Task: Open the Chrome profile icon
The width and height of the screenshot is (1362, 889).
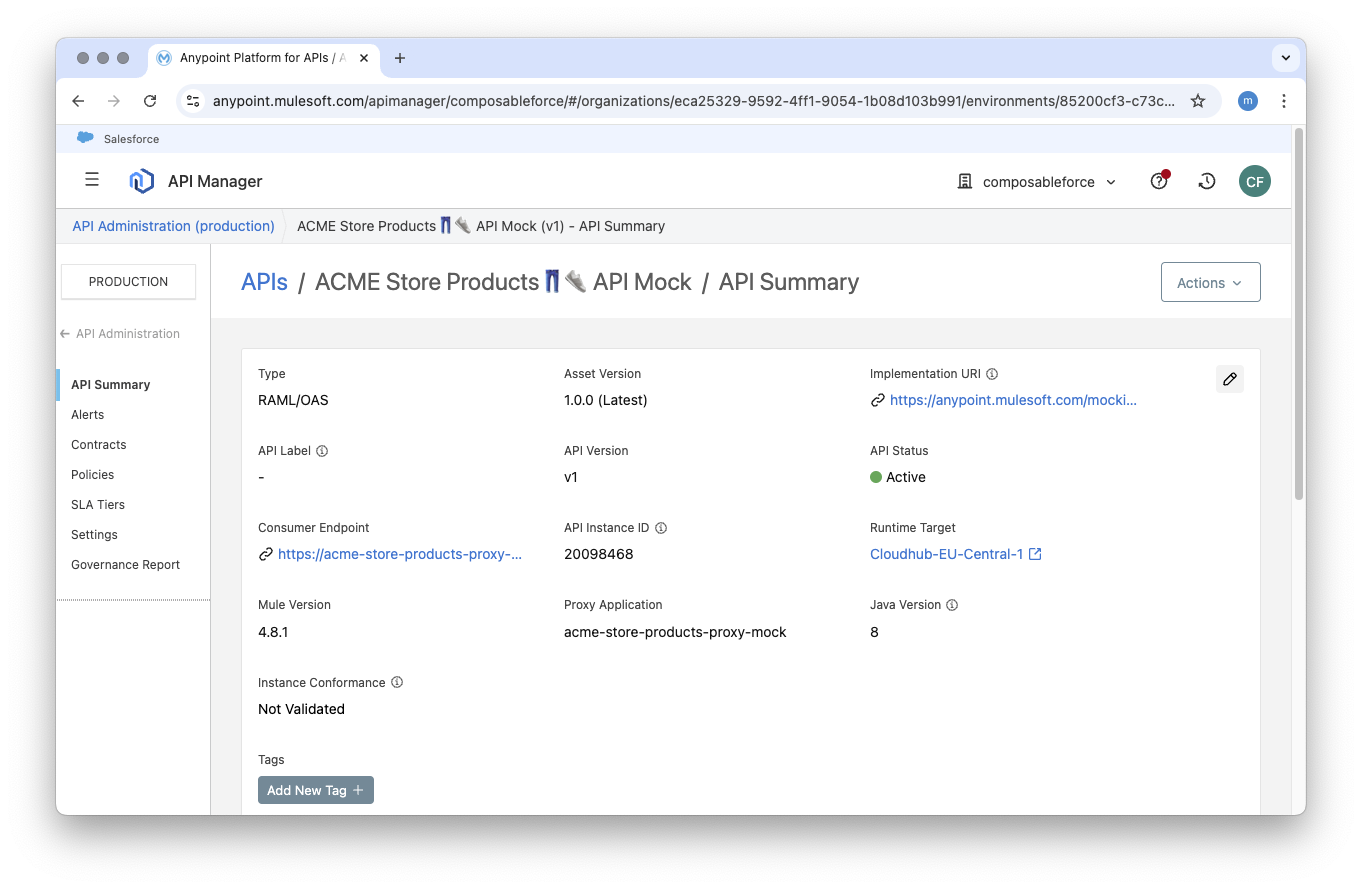Action: coord(1247,101)
